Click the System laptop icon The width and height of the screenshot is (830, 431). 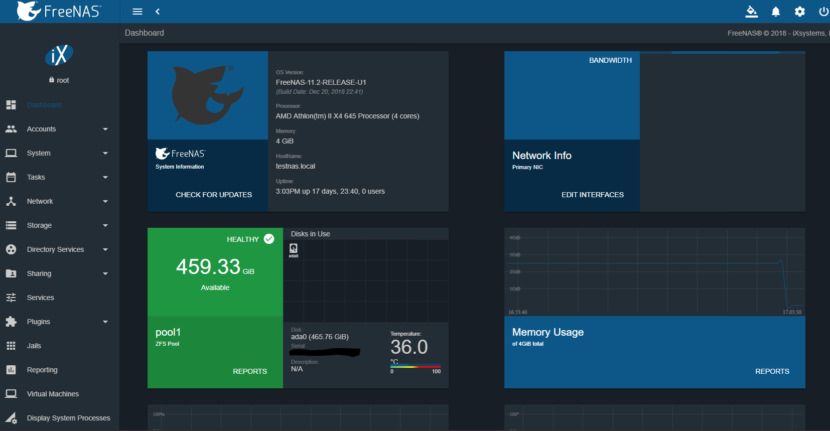[11, 153]
